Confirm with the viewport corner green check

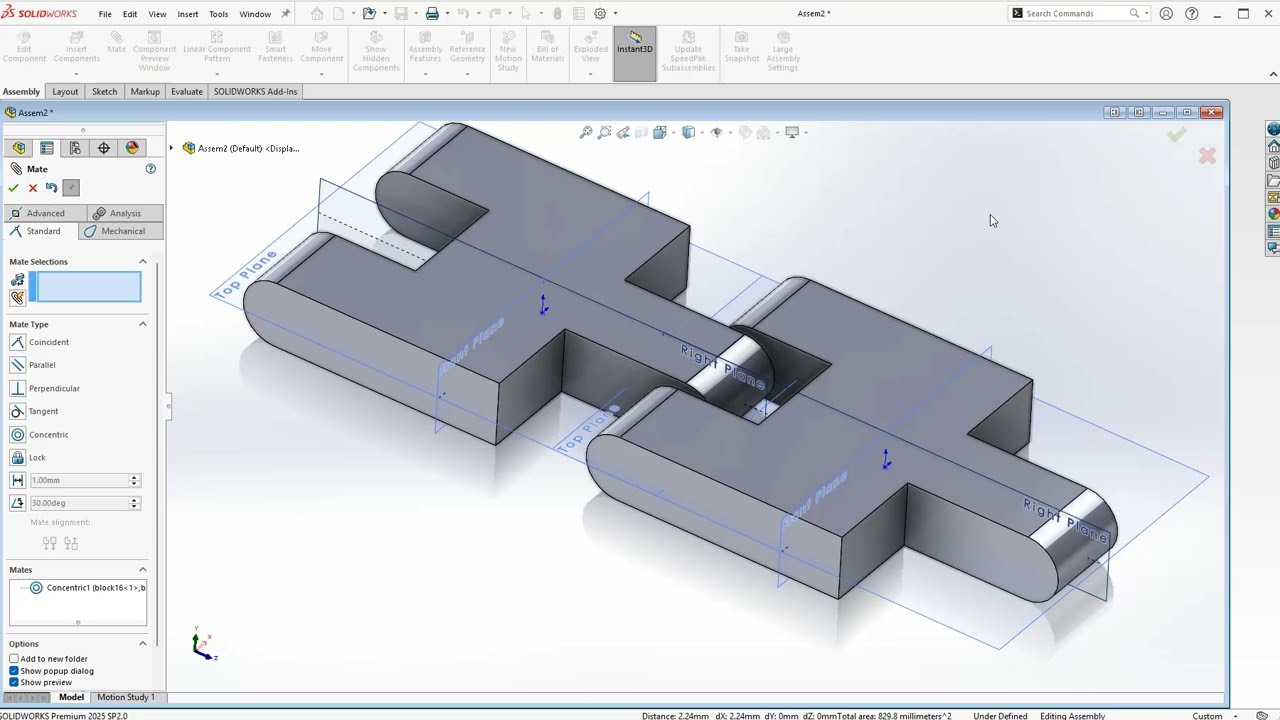pos(1177,134)
